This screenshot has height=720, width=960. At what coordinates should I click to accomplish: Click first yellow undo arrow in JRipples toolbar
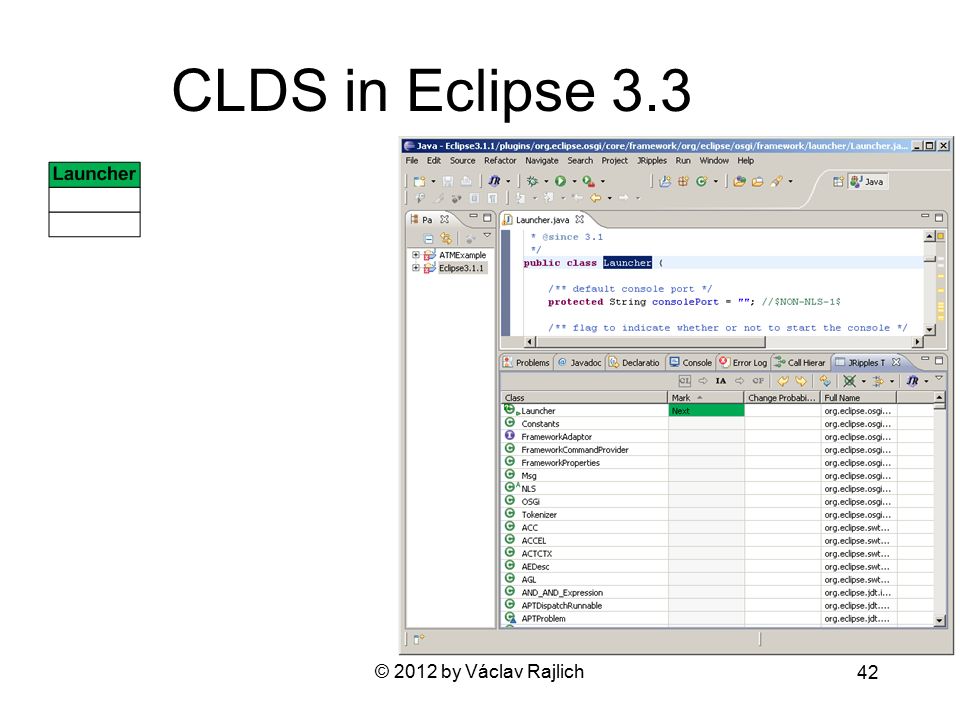tap(783, 381)
